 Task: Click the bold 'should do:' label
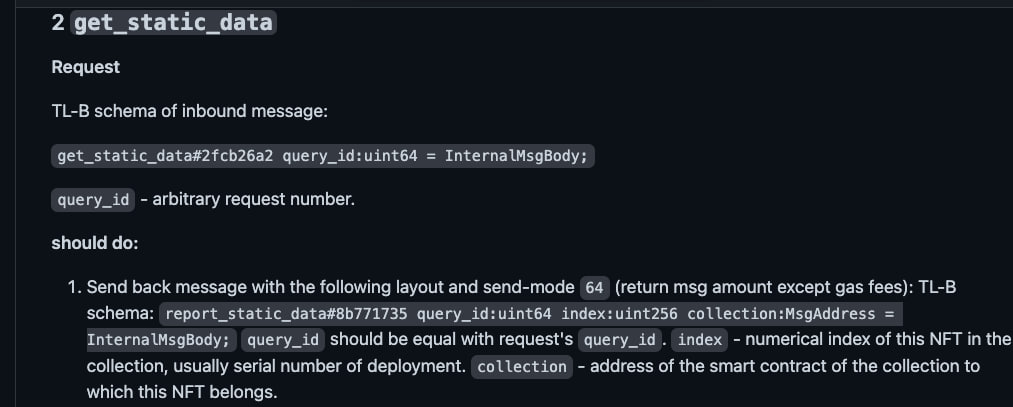coord(95,244)
